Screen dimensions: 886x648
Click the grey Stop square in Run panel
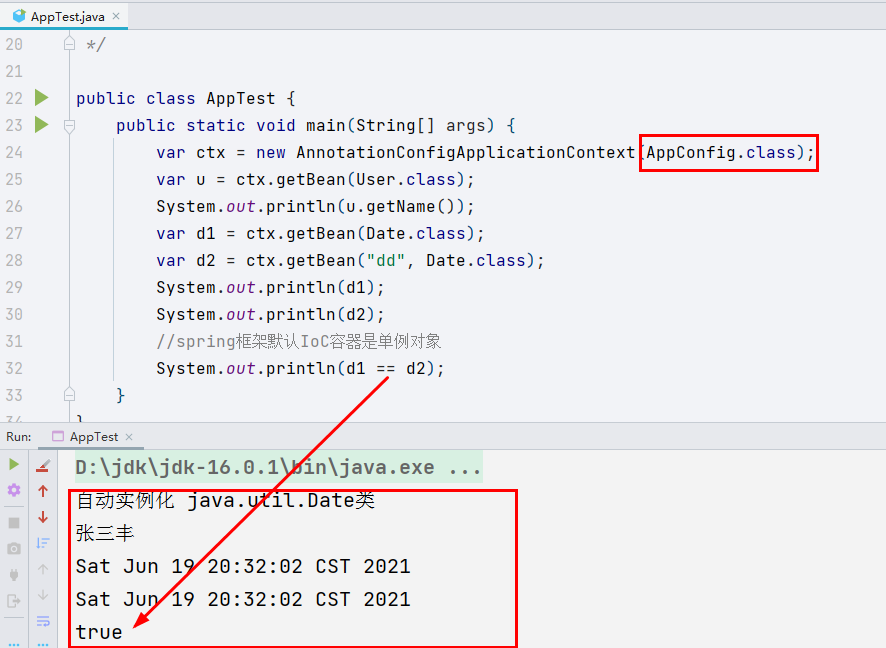(x=14, y=523)
